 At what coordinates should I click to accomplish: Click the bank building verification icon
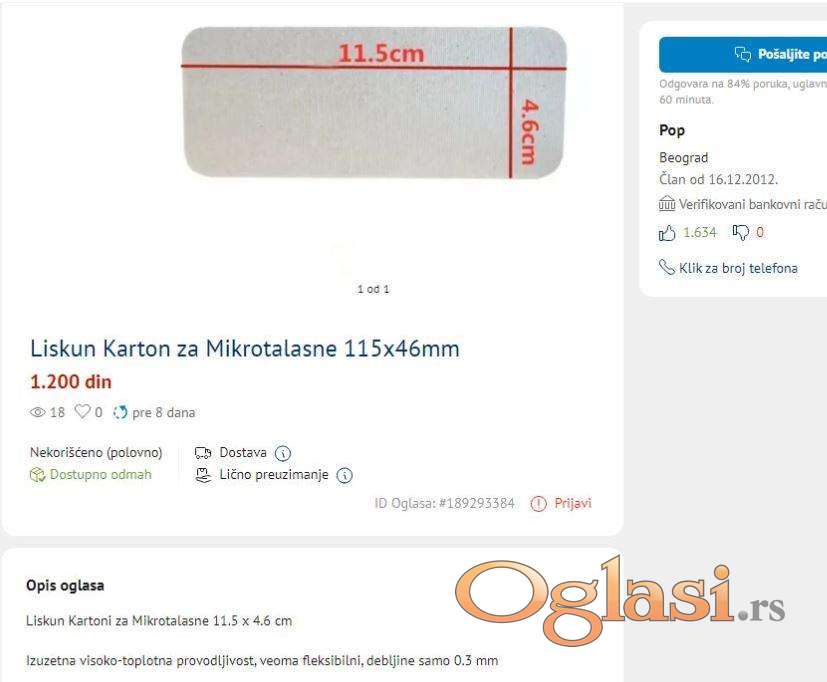pyautogui.click(x=667, y=204)
